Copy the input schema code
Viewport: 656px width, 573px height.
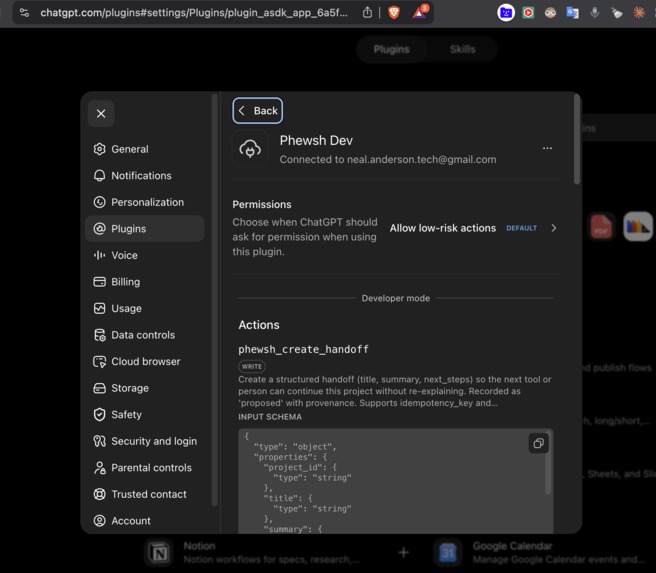(x=539, y=443)
